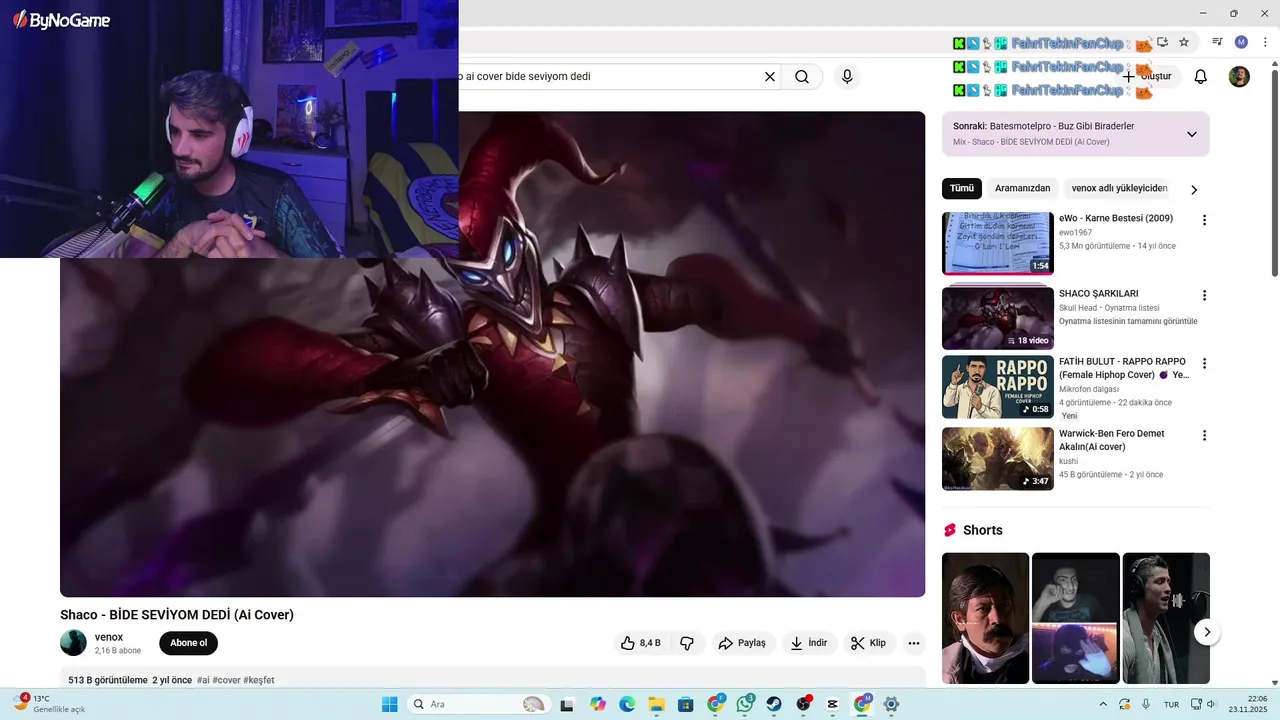Open CapCut from the taskbar
Screen dimensions: 1280x720
point(833,704)
